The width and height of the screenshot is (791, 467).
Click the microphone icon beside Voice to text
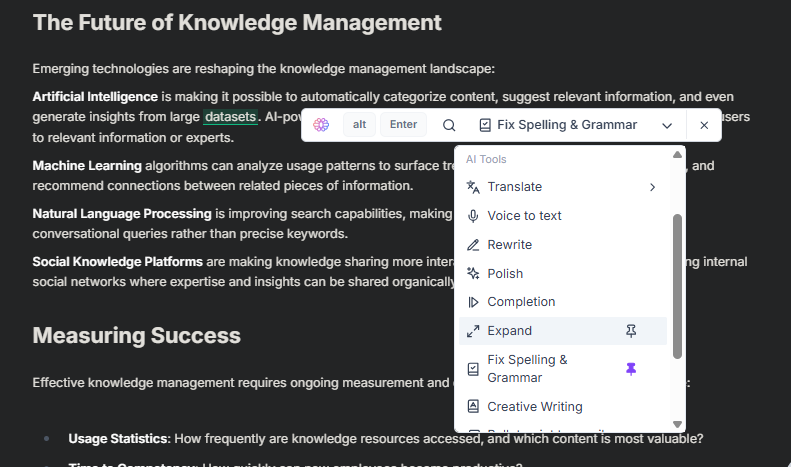473,216
